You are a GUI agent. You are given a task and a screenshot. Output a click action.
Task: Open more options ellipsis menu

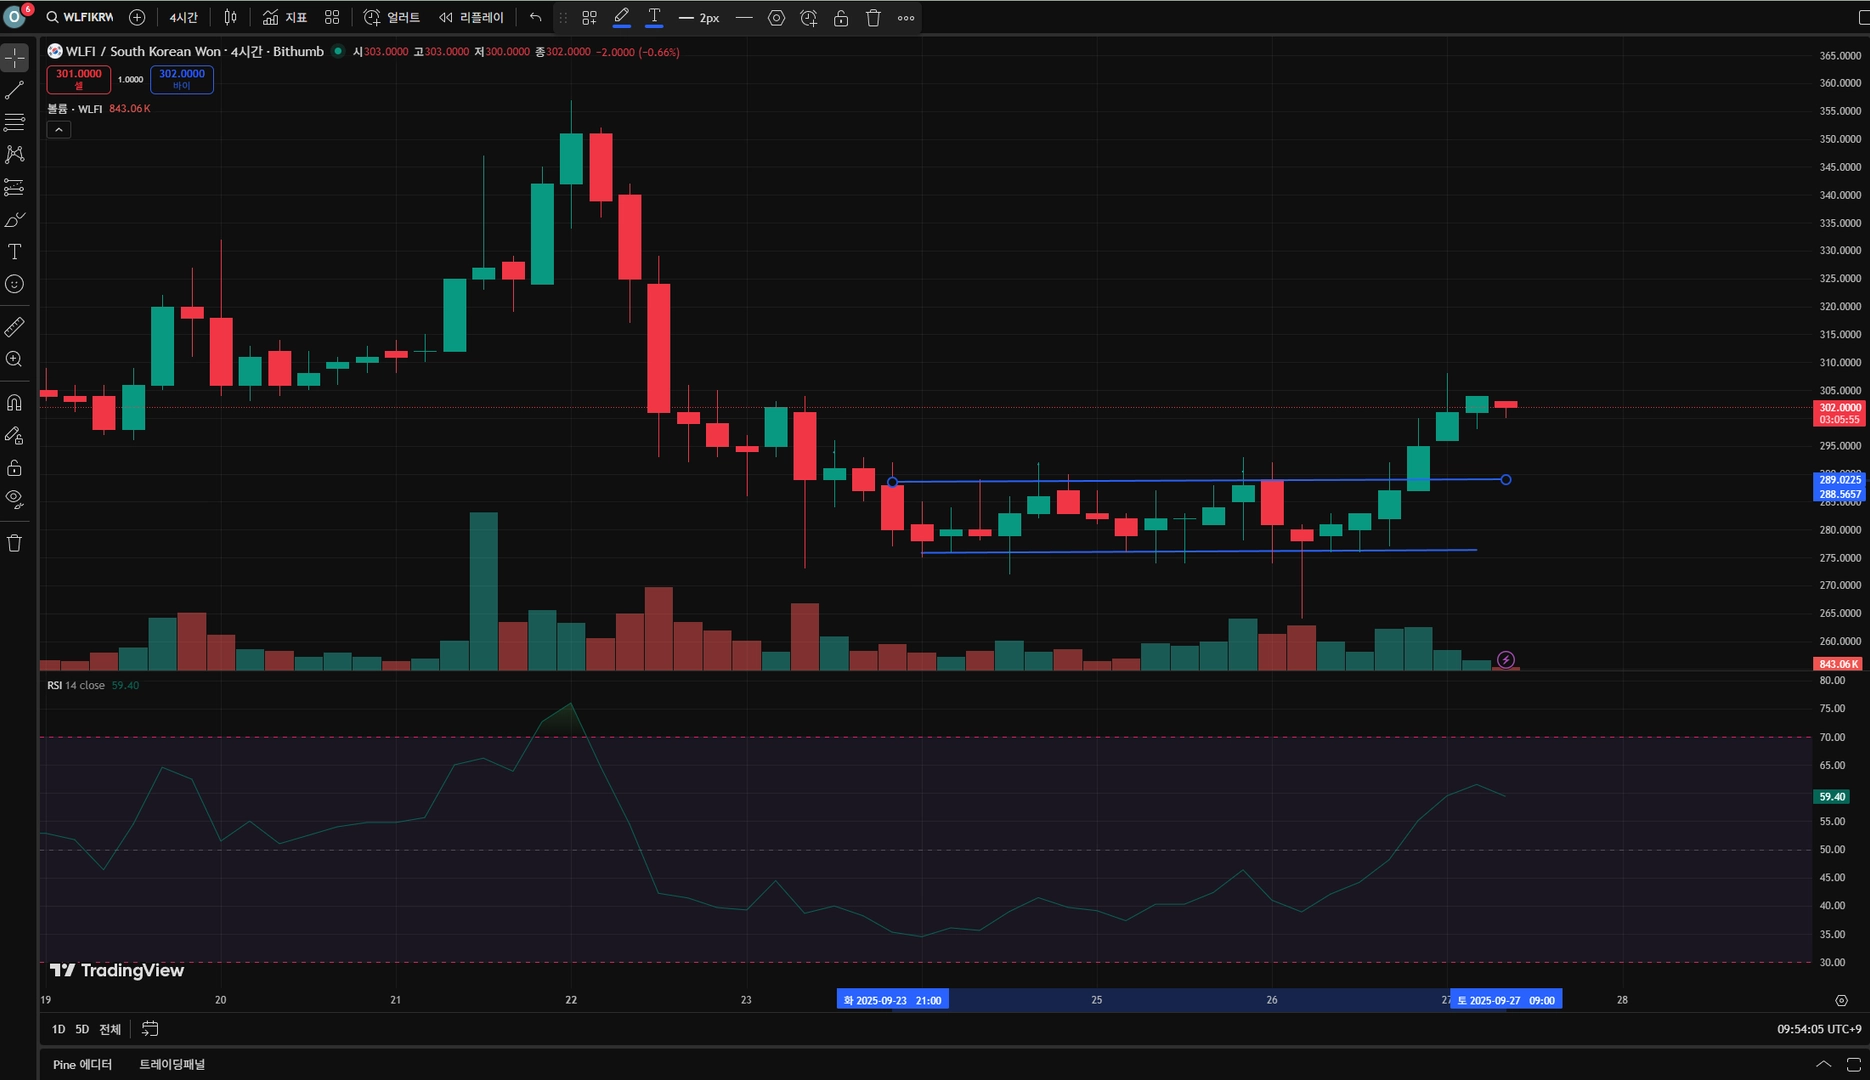(x=906, y=18)
